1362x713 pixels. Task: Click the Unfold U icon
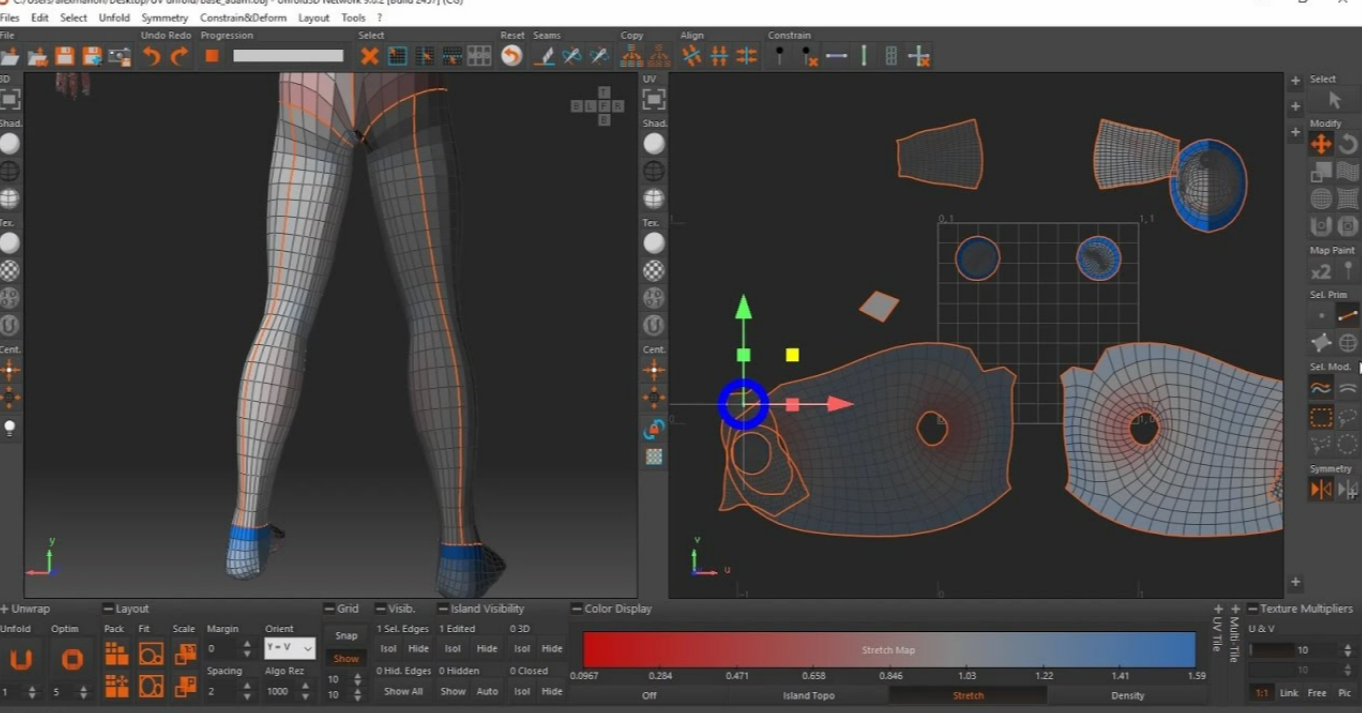click(x=21, y=659)
